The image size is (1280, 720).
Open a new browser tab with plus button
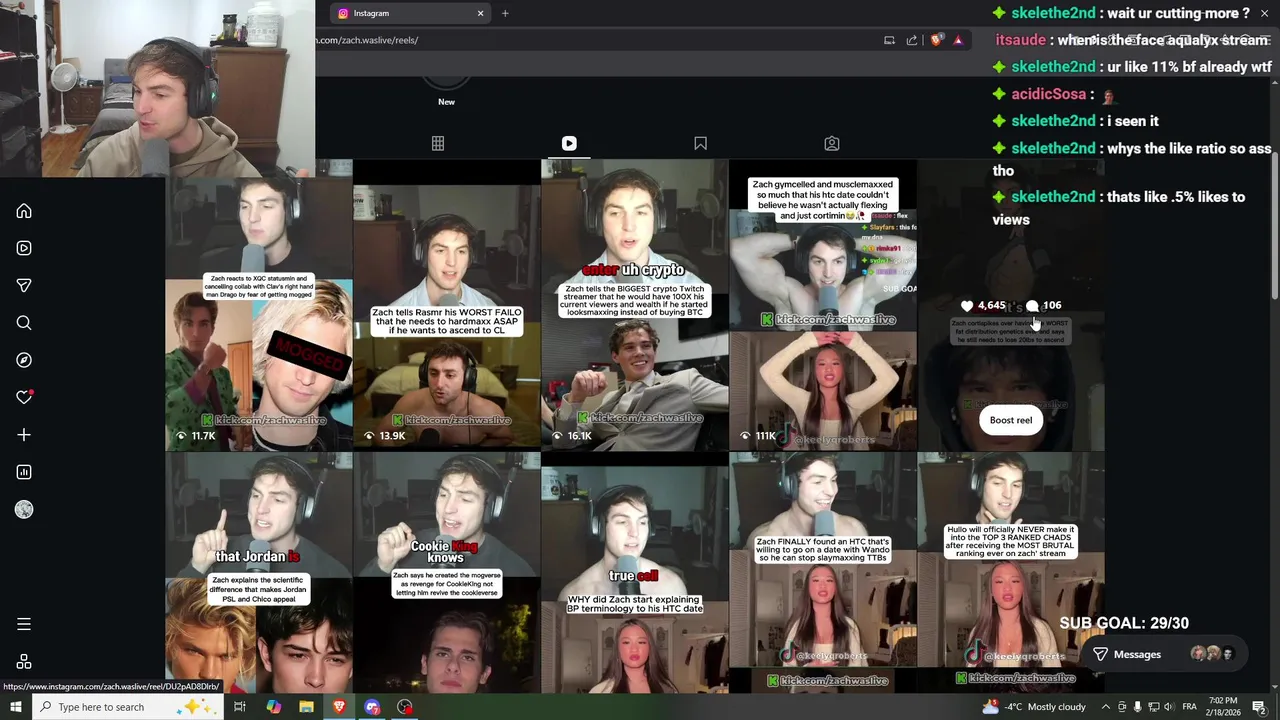coord(505,13)
